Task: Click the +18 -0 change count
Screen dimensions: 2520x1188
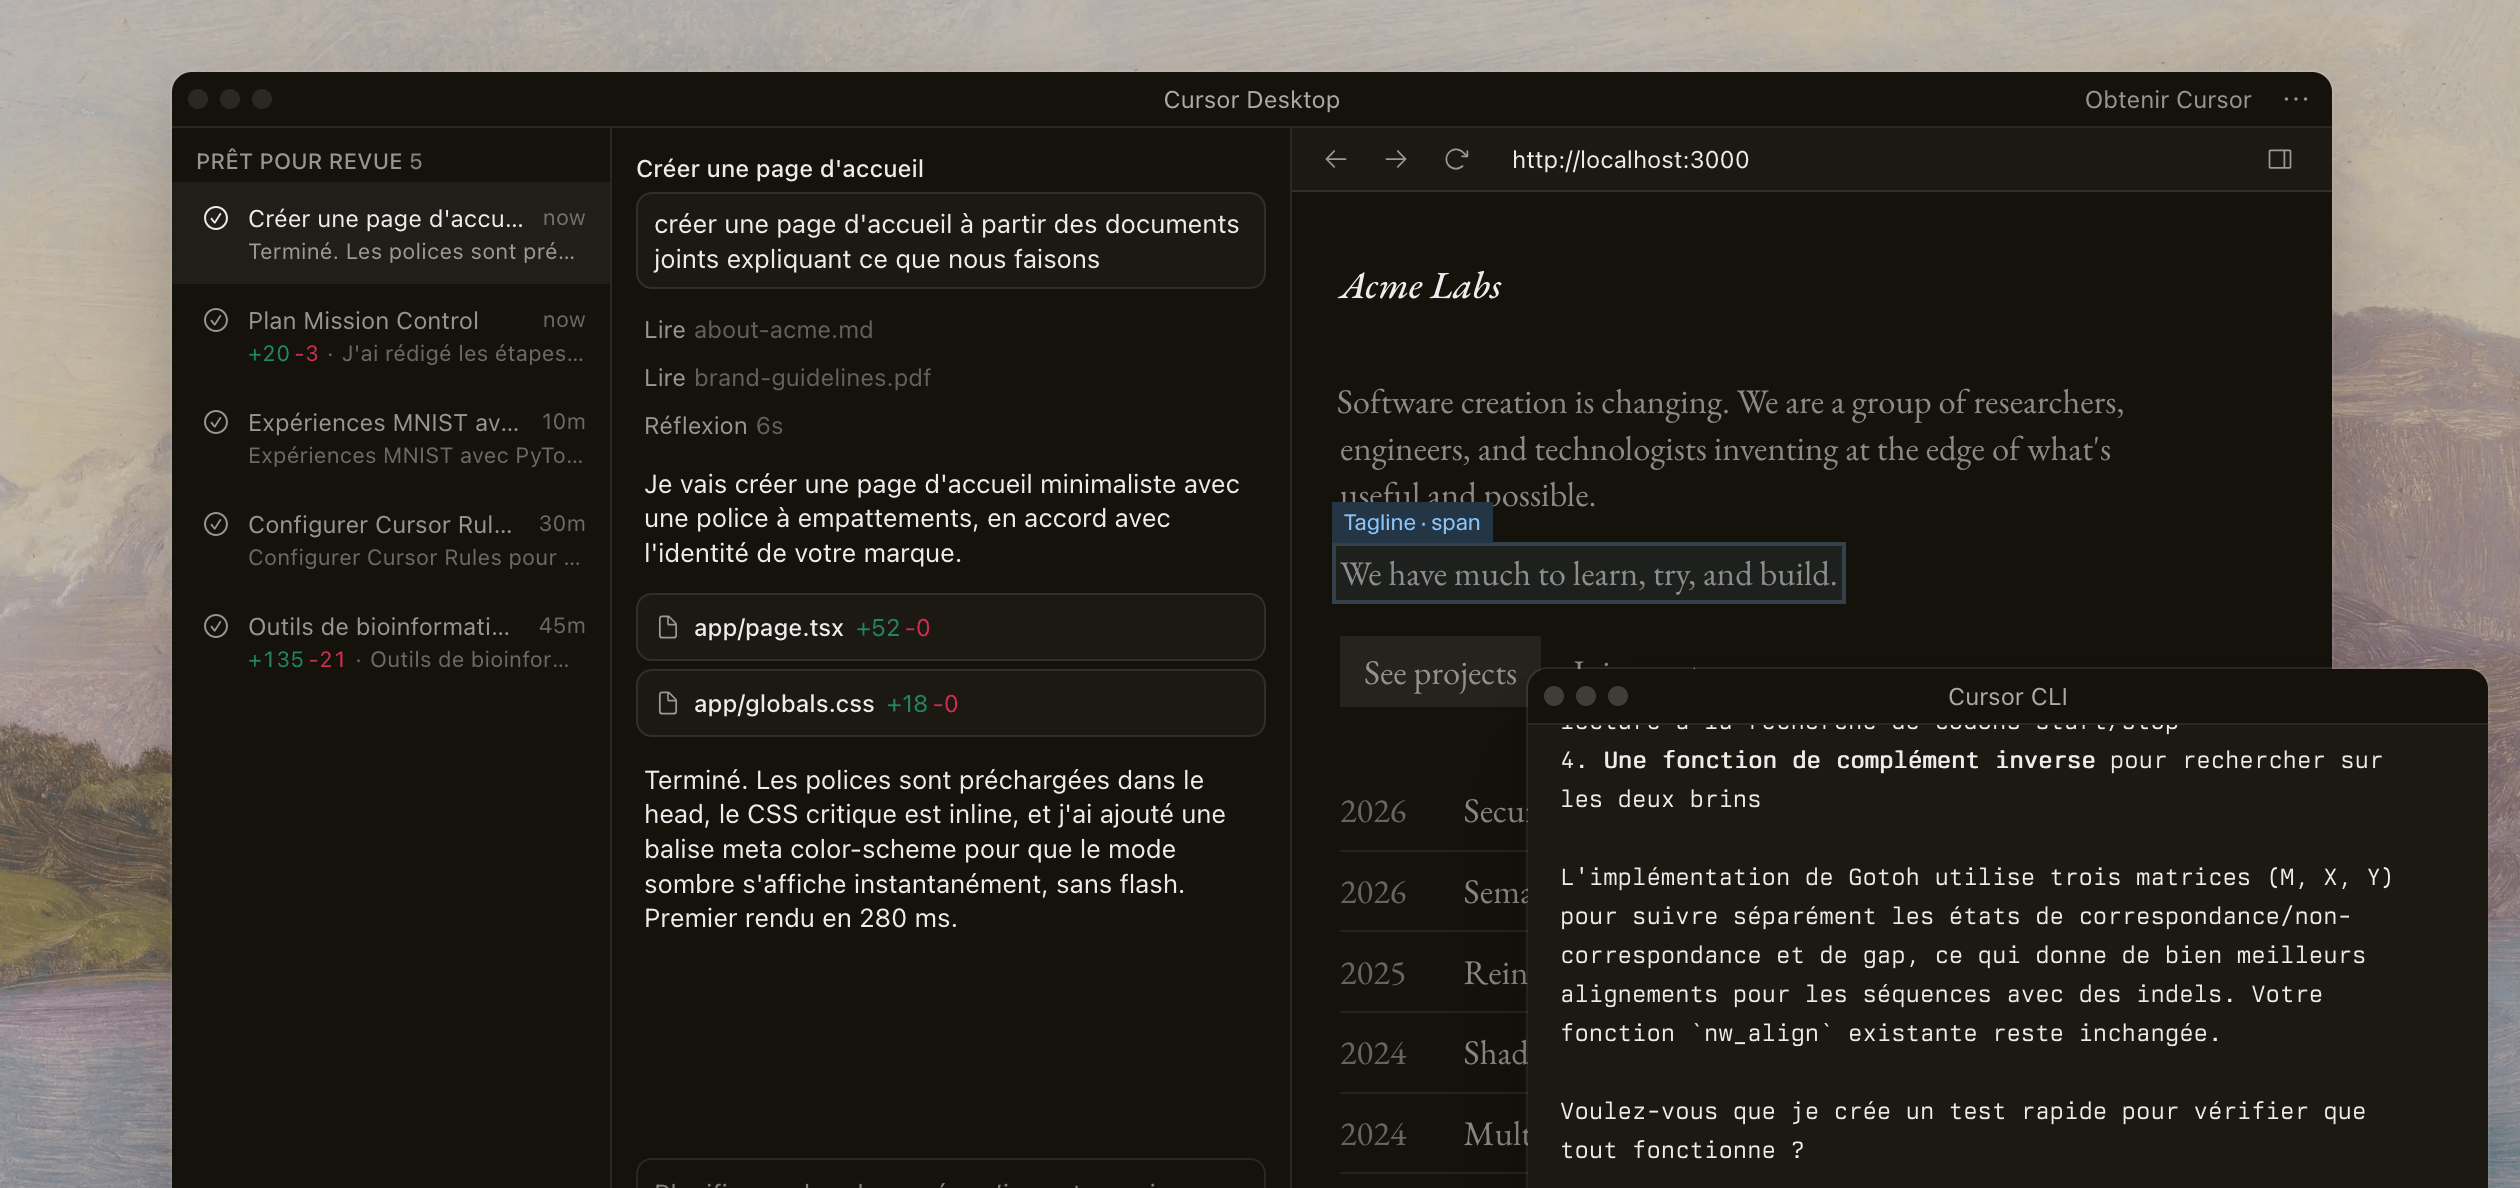Action: pyautogui.click(x=922, y=704)
